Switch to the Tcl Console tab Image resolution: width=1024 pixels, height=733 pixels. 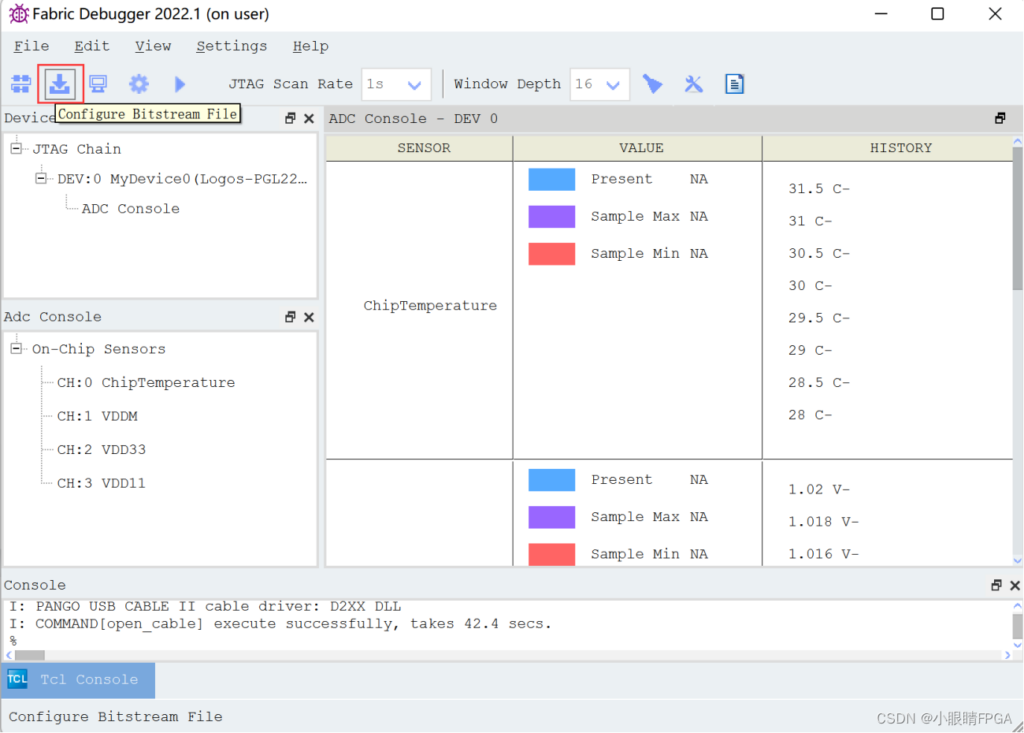80,680
